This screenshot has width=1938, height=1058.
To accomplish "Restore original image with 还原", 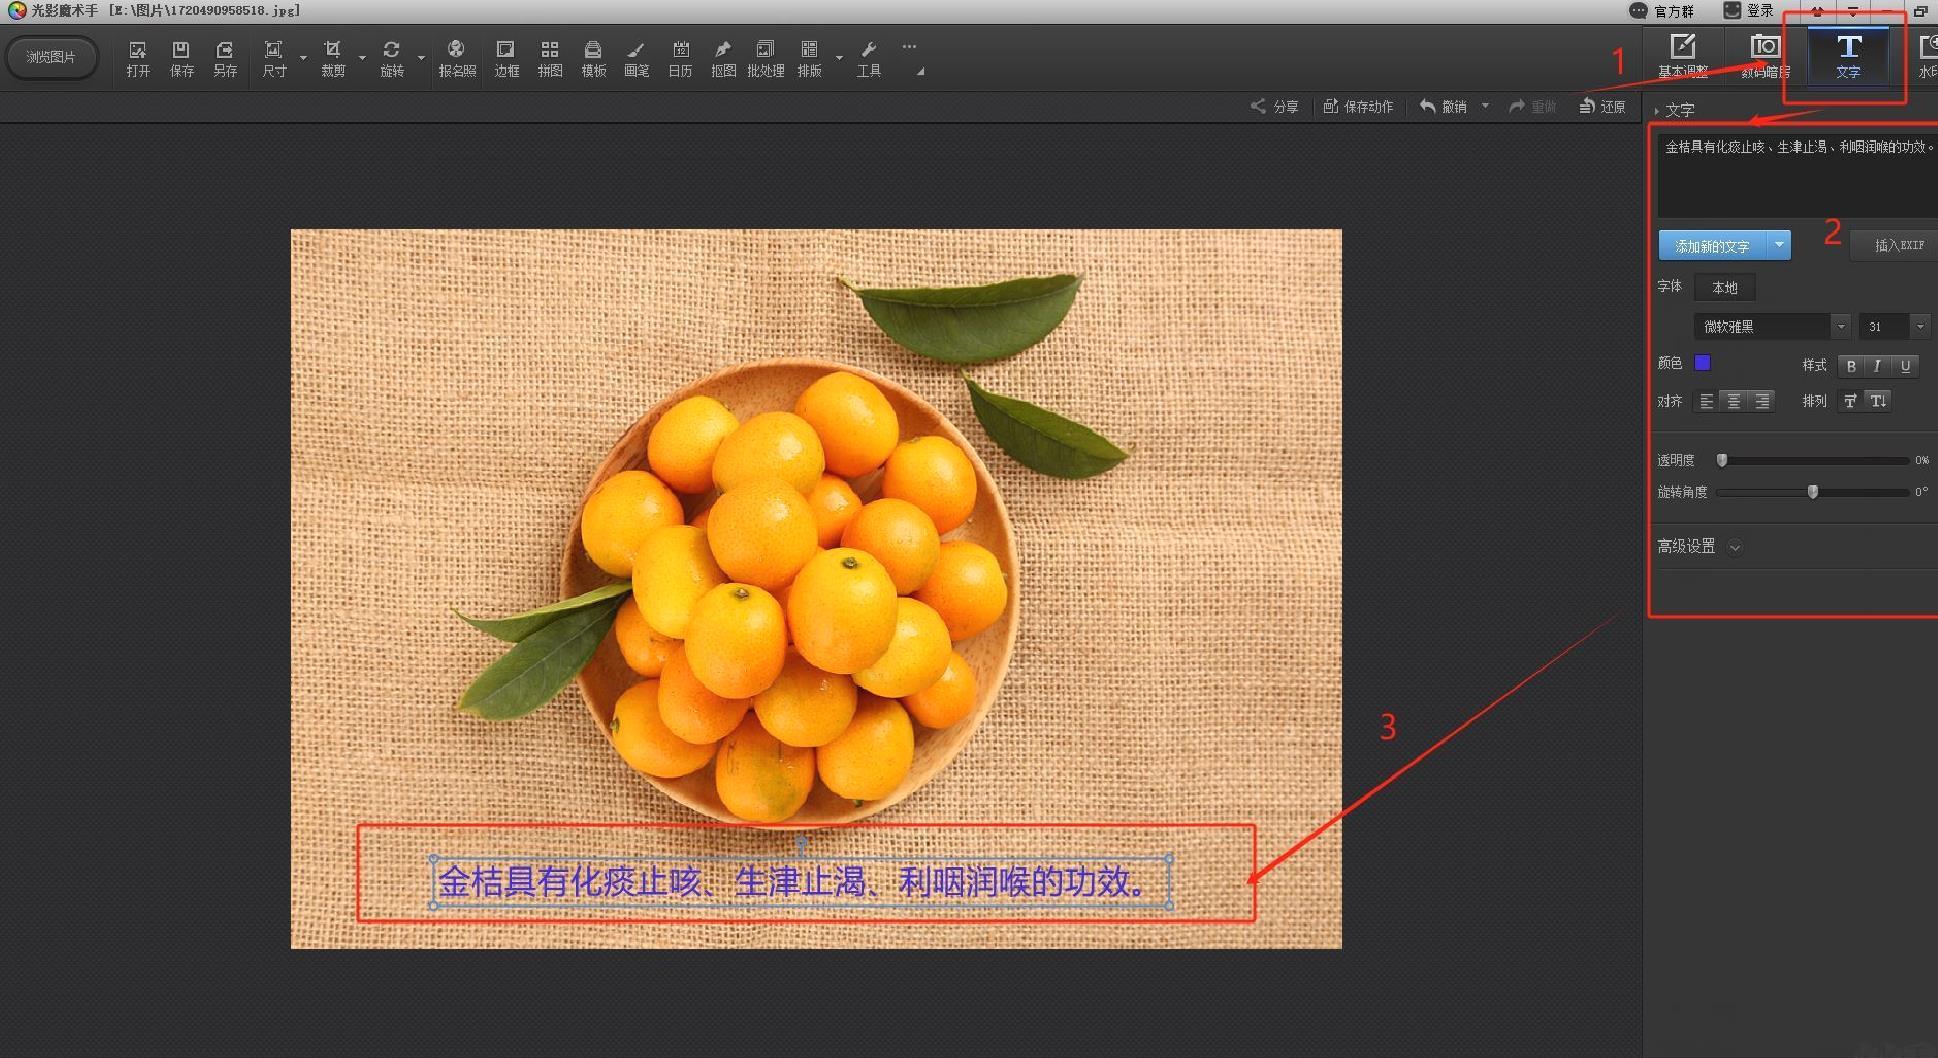I will click(x=1602, y=106).
